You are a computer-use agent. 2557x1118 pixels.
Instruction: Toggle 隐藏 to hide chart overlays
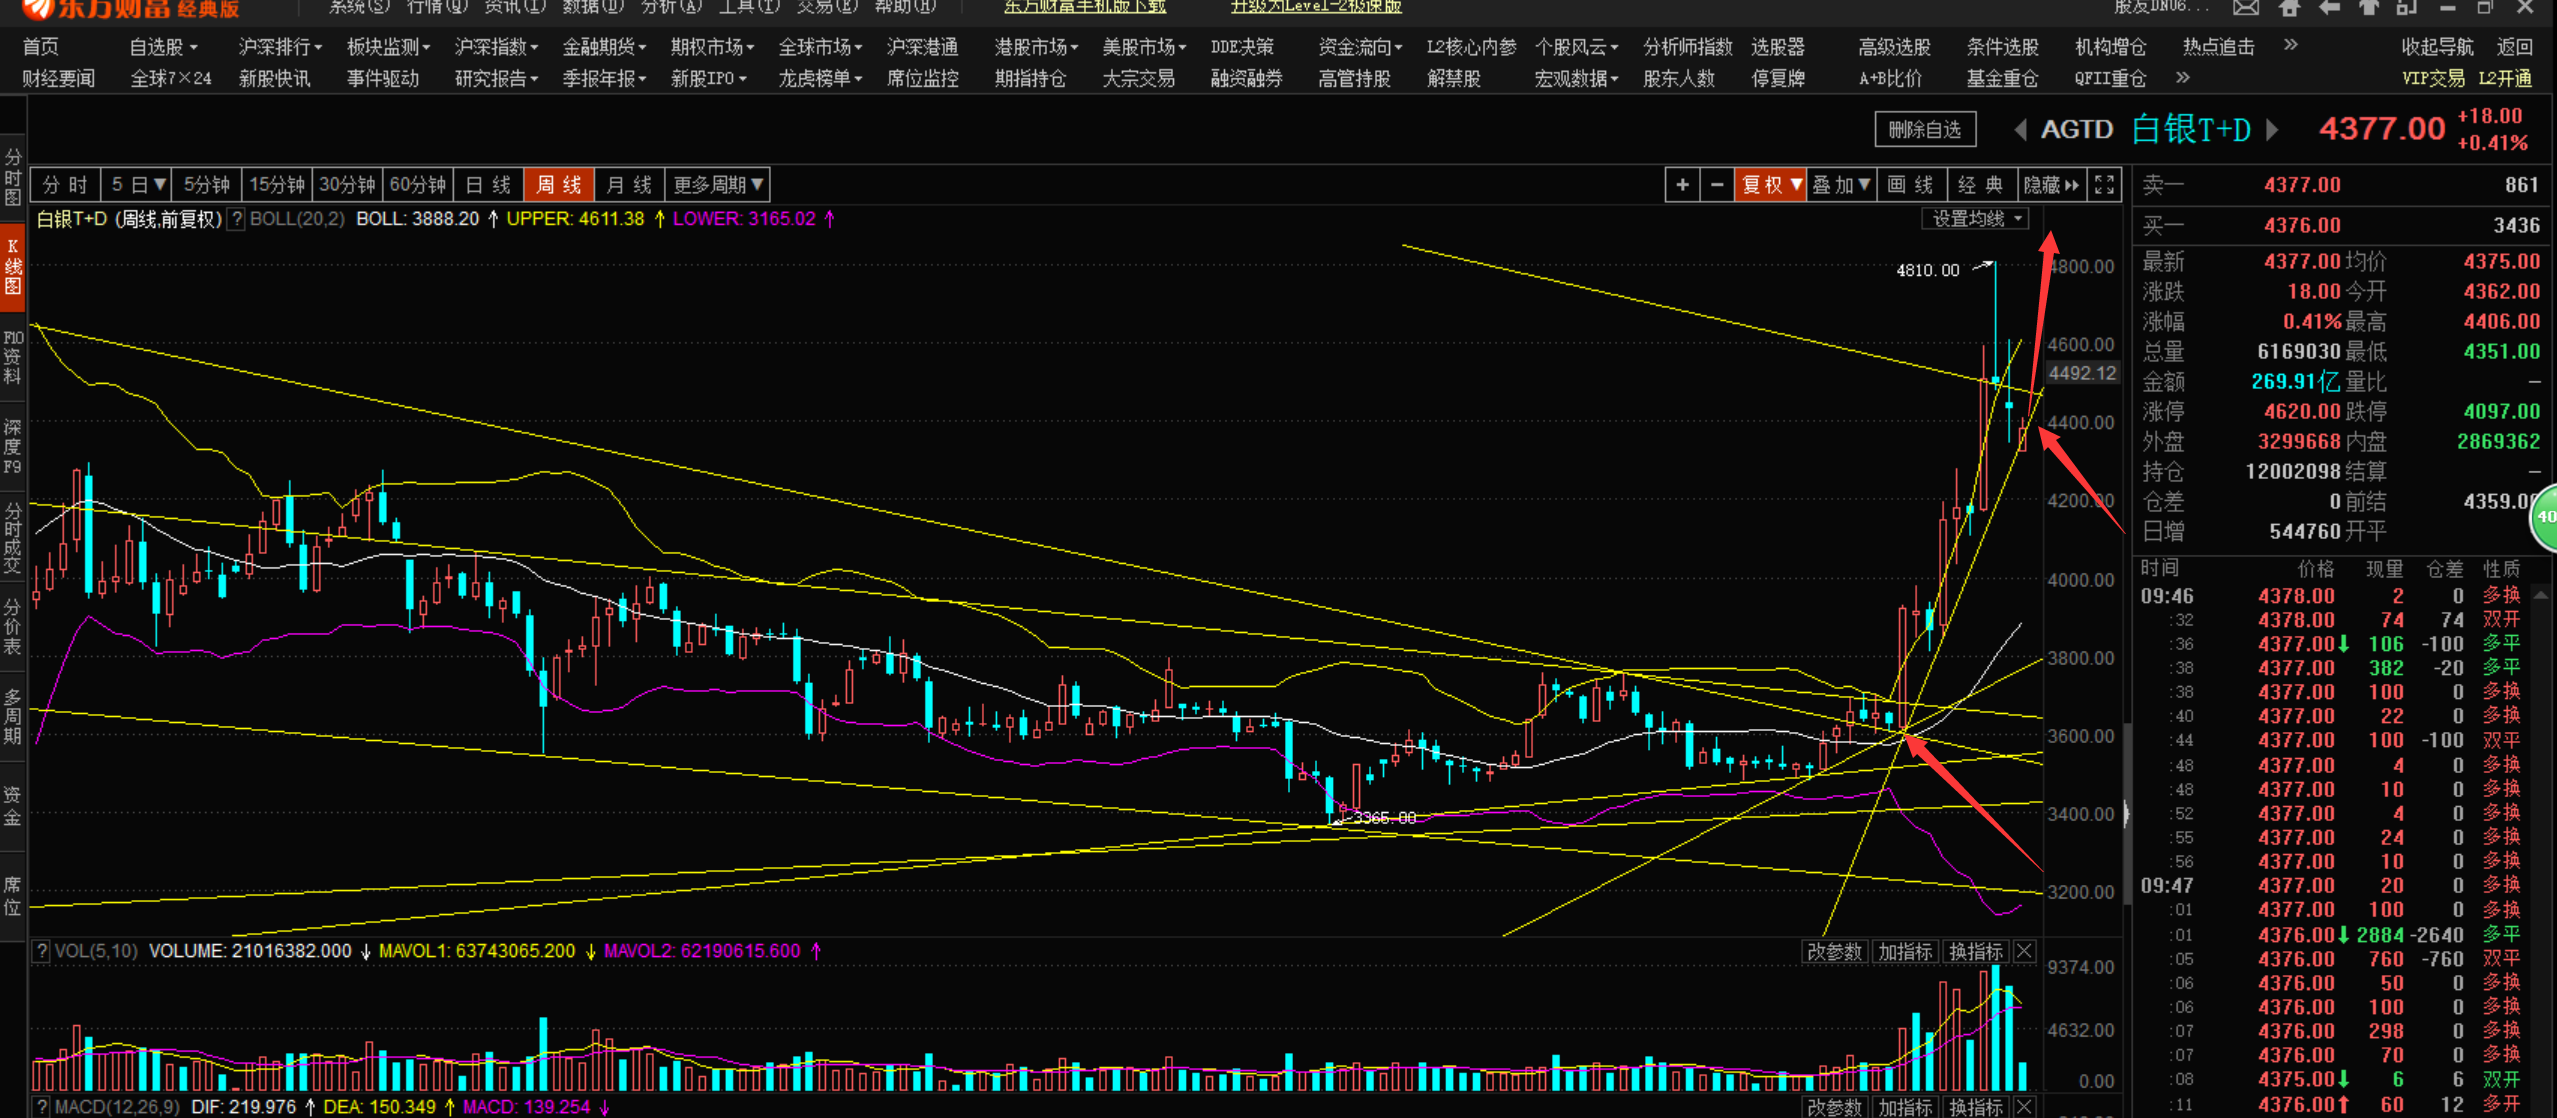[x=2045, y=184]
